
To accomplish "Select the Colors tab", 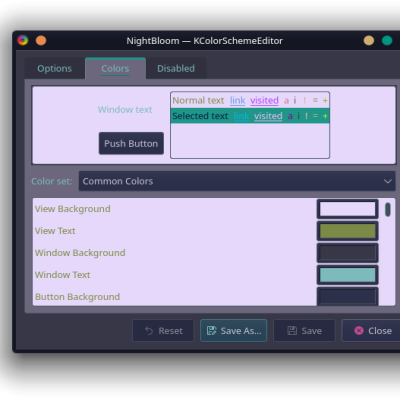I will click(115, 69).
